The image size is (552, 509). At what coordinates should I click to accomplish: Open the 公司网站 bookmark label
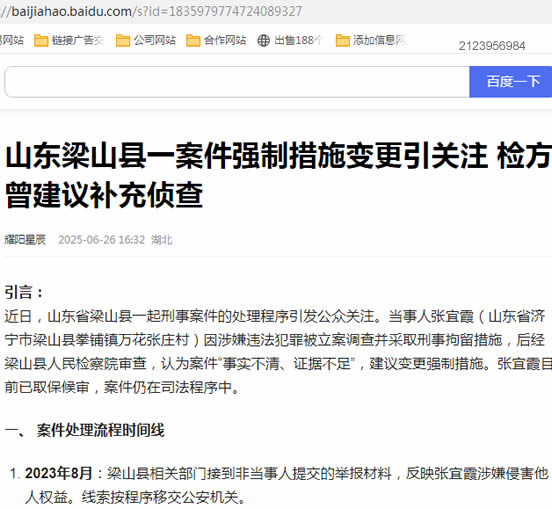[154, 40]
